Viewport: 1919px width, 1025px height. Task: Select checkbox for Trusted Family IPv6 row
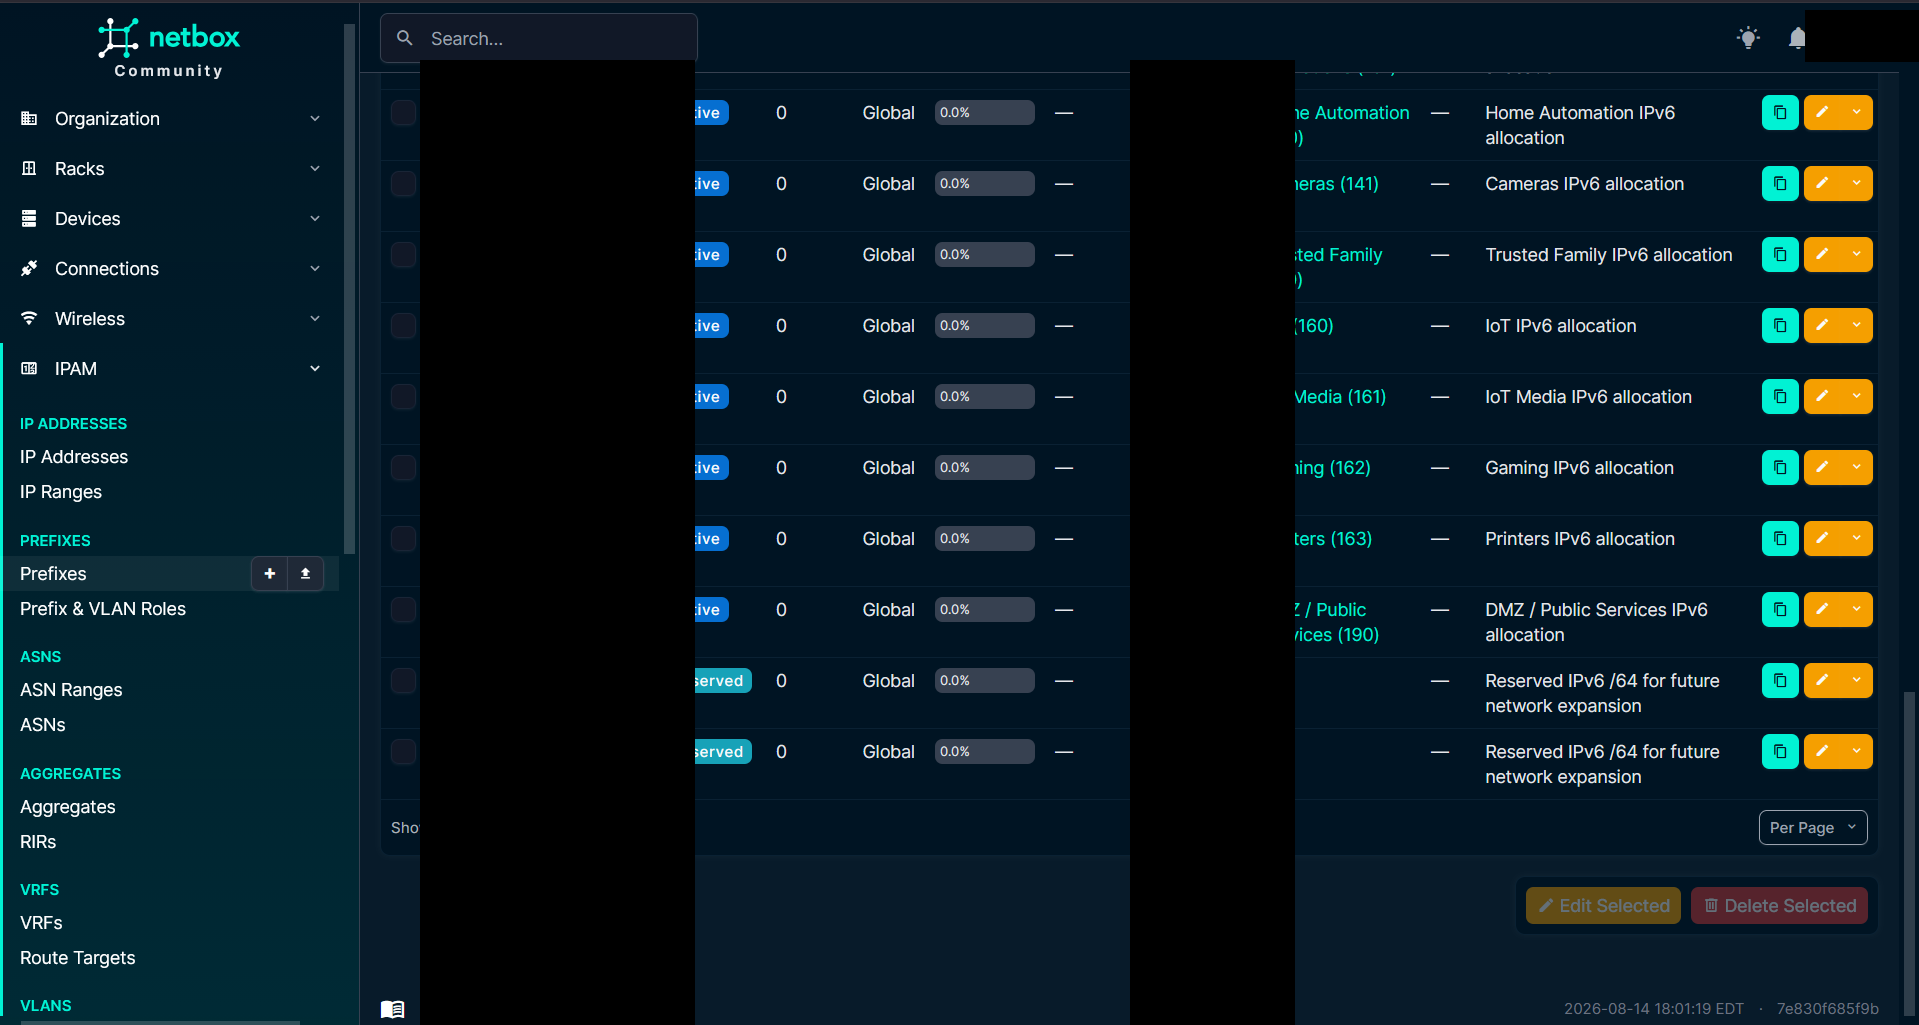[403, 255]
